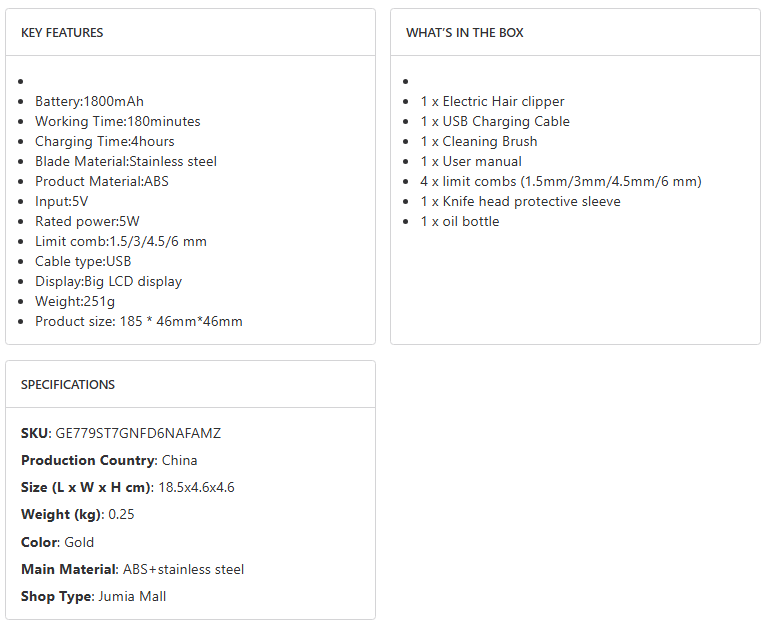Click the Limit comb:1.5/3/4.5/6 mm entry
This screenshot has height=630, width=769.
[121, 241]
